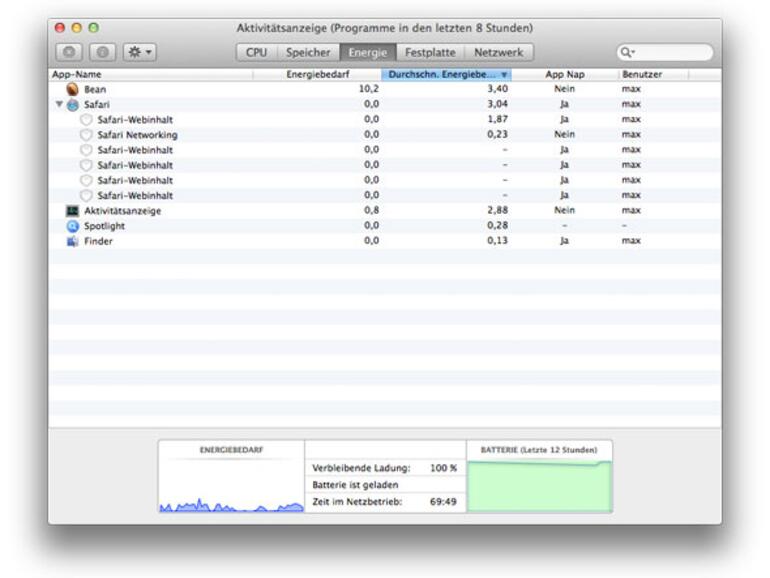Viewport: 770px width, 578px height.
Task: Click the inspect process info button
Action: tap(102, 52)
